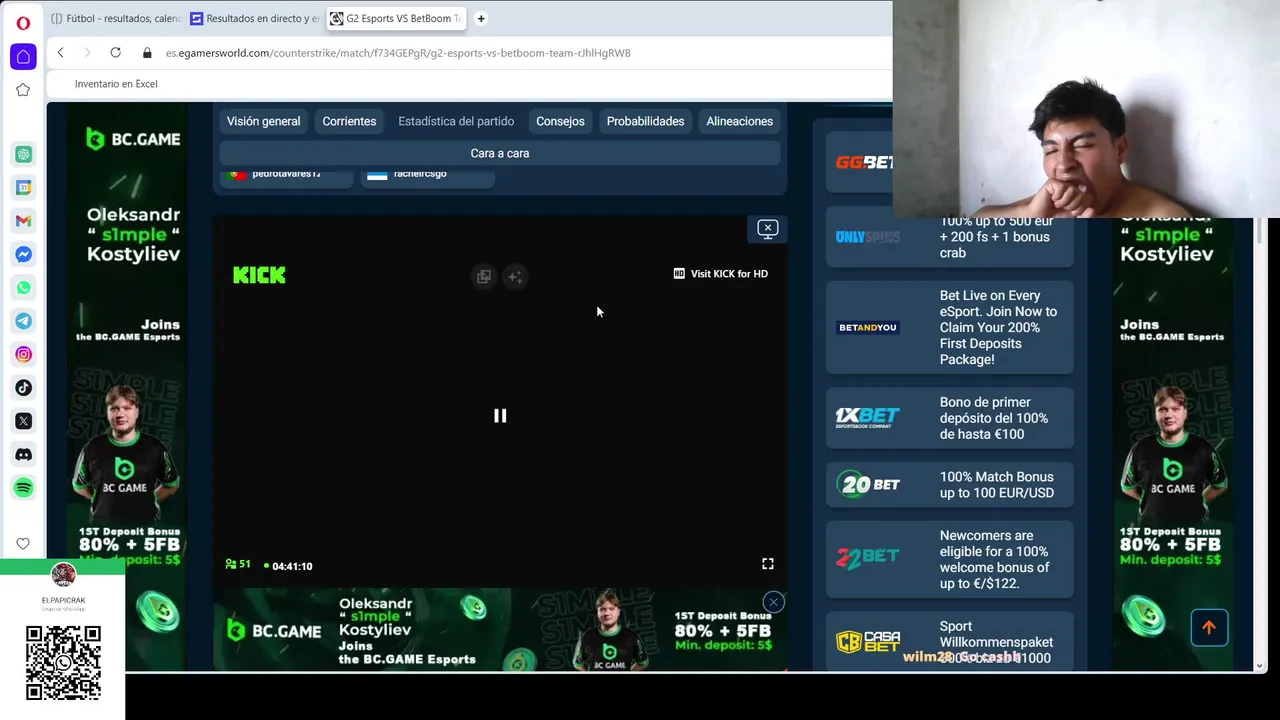Go back to the previous page
Screen dimensions: 1280x720
[x=60, y=53]
